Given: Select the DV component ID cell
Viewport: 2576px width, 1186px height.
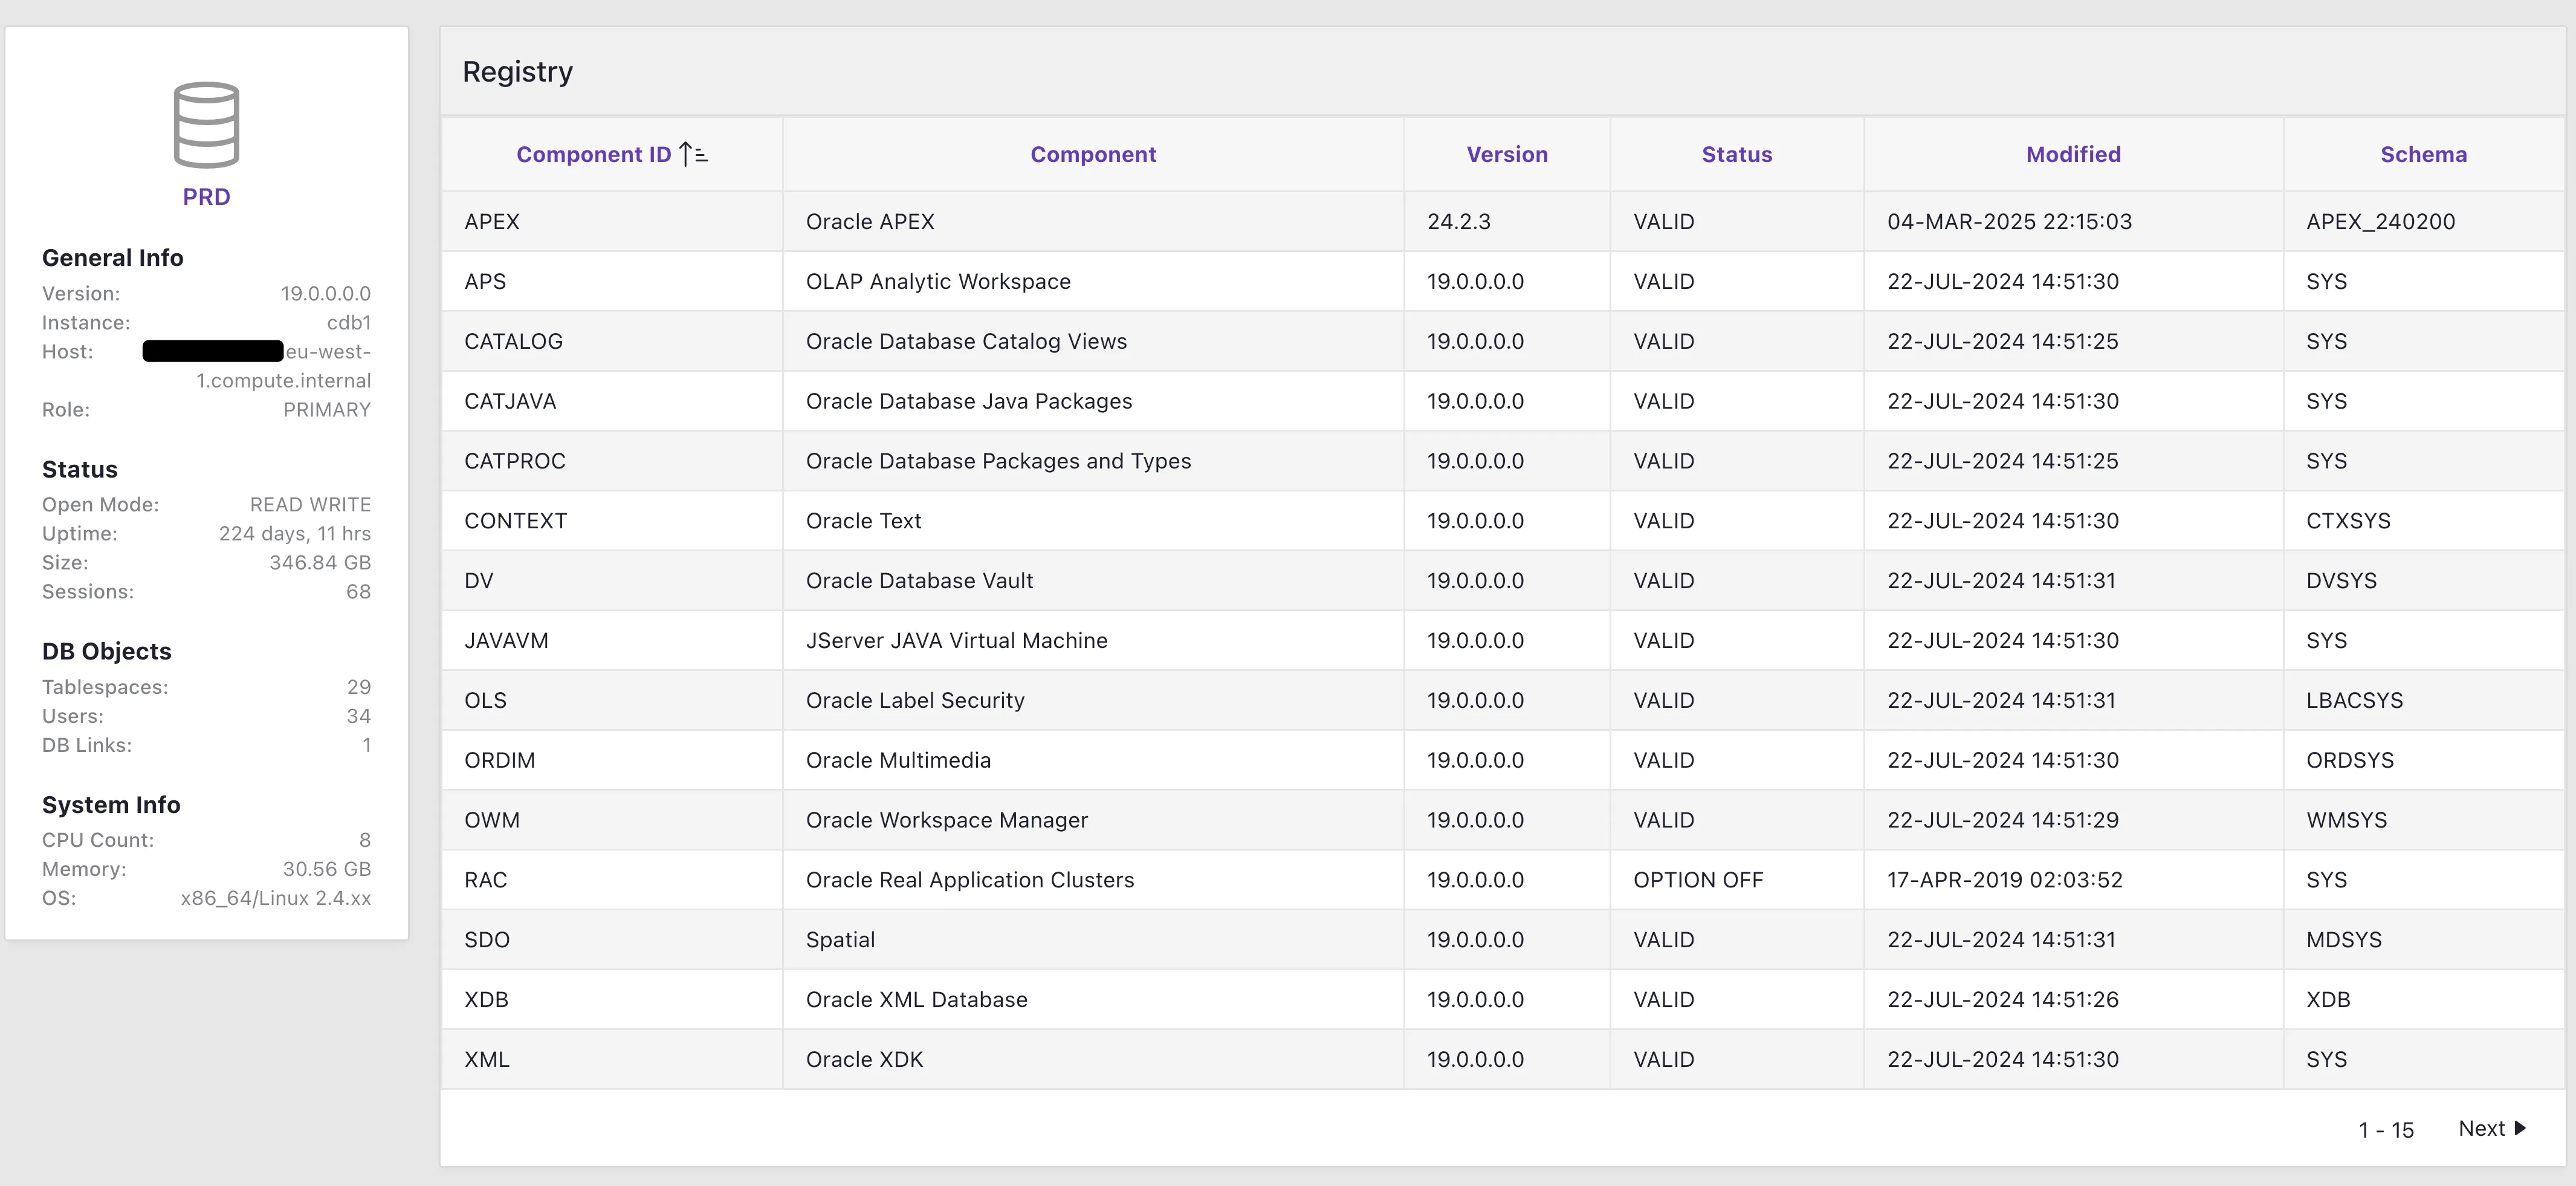Looking at the screenshot, I should pyautogui.click(x=612, y=580).
